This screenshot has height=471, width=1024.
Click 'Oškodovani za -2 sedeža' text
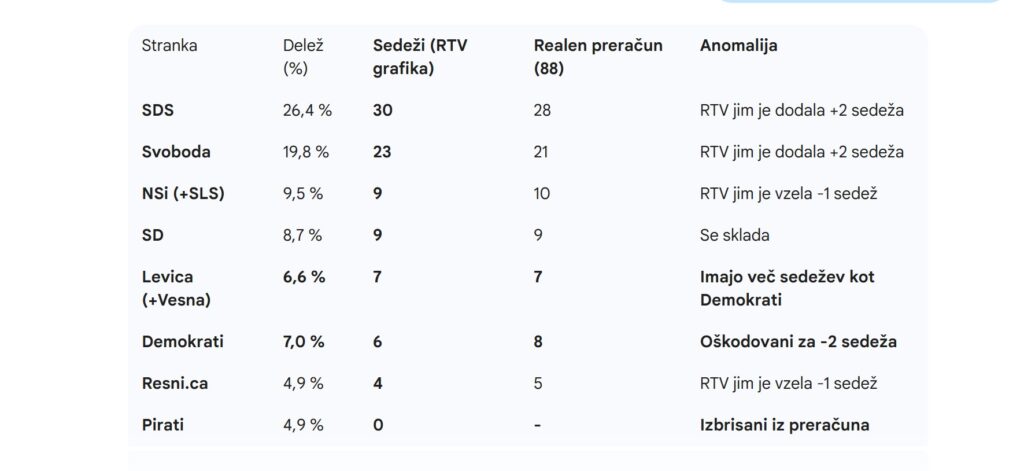click(798, 341)
